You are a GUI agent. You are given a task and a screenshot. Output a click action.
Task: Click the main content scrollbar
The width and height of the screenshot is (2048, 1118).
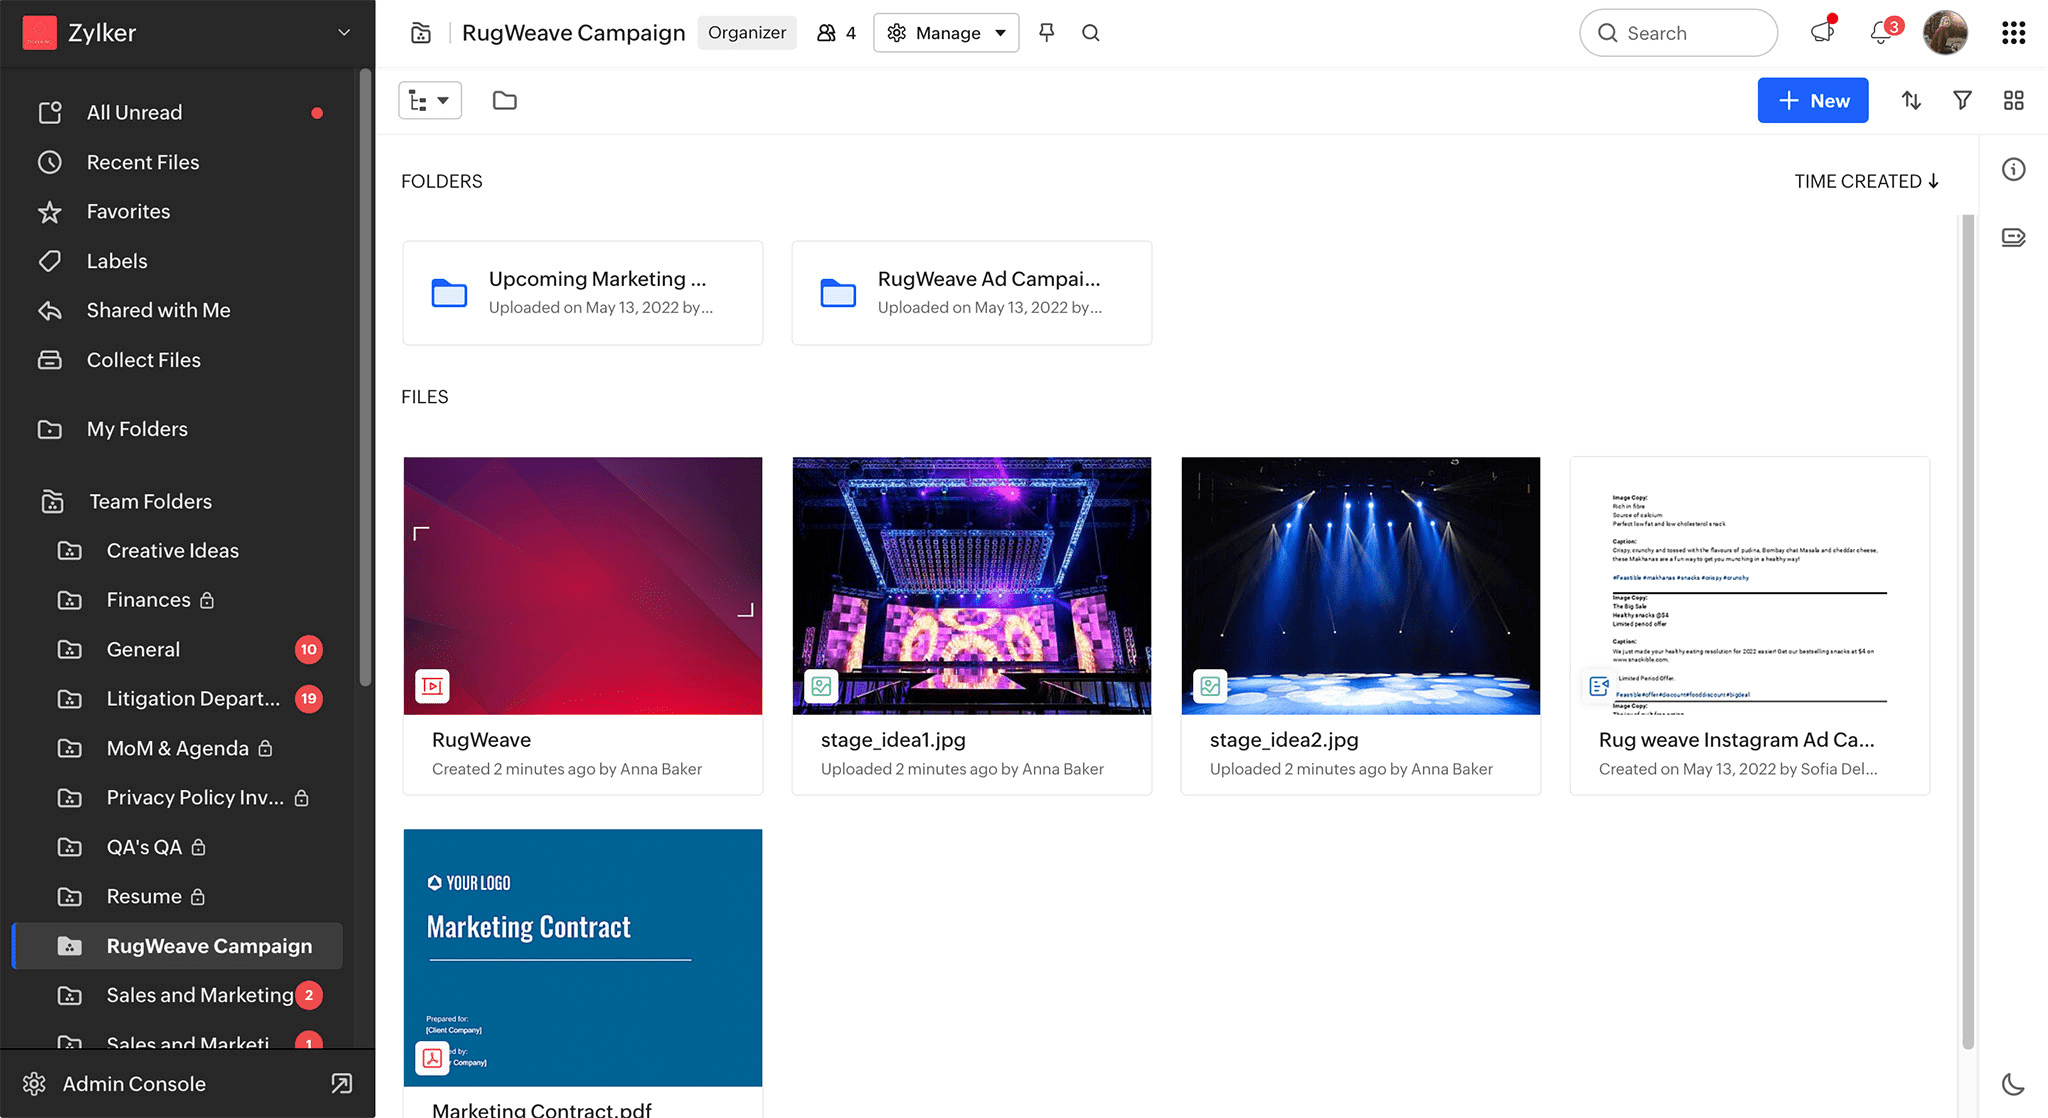coord(1967,630)
